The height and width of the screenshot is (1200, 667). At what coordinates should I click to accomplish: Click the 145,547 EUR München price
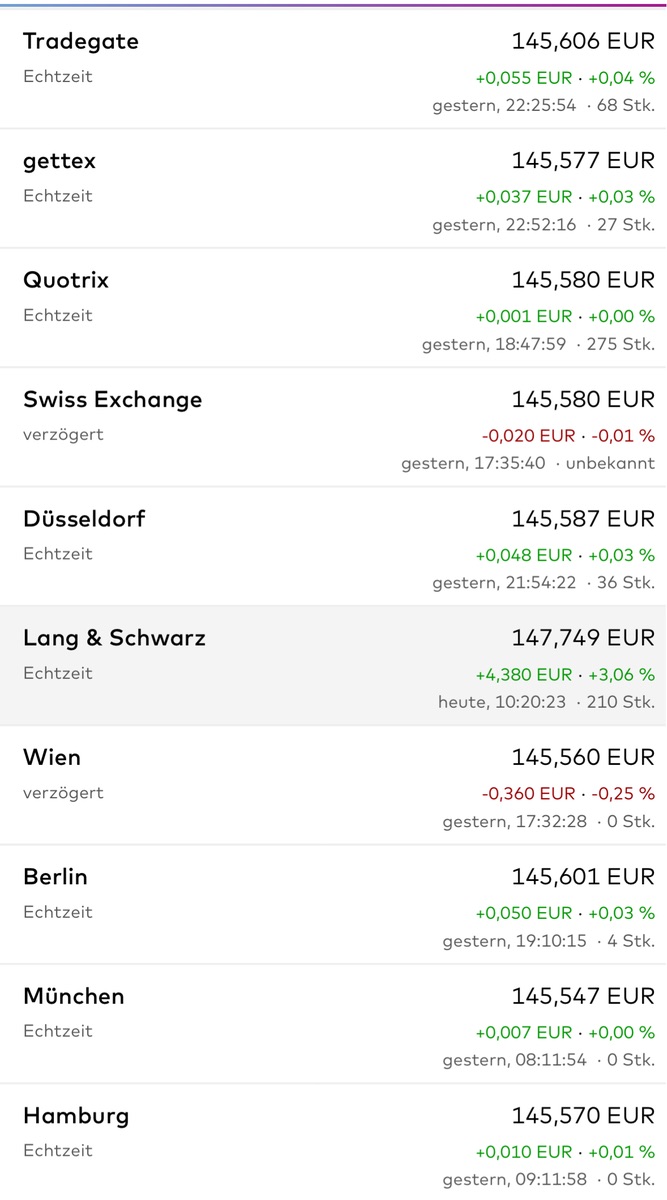[x=583, y=996]
